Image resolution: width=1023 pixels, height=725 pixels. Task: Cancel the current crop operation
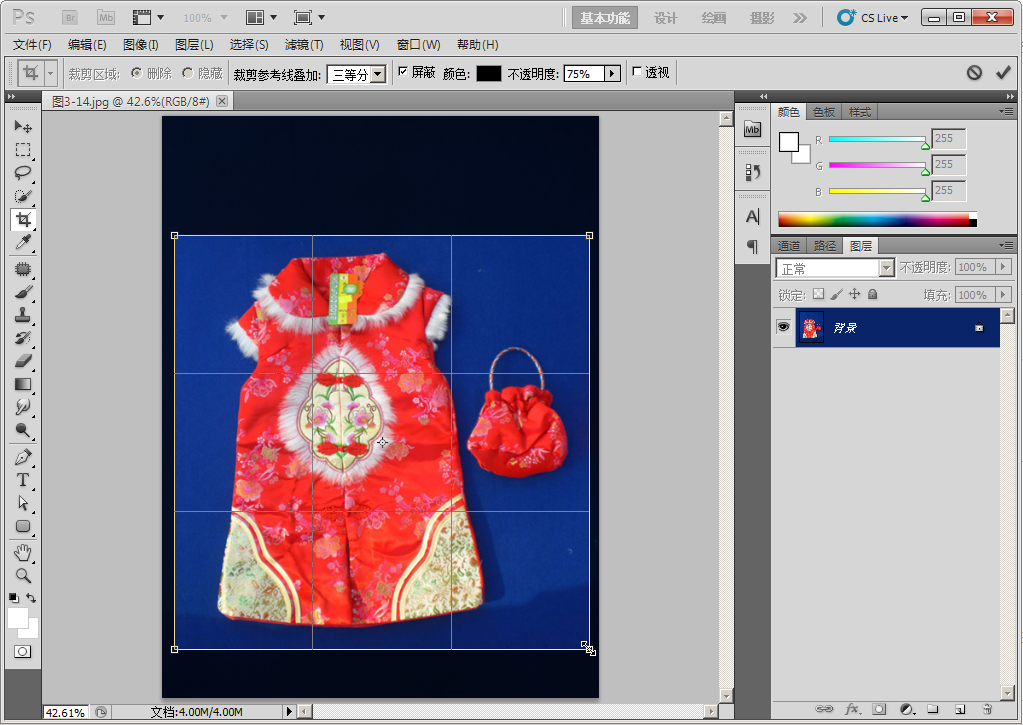[974, 73]
